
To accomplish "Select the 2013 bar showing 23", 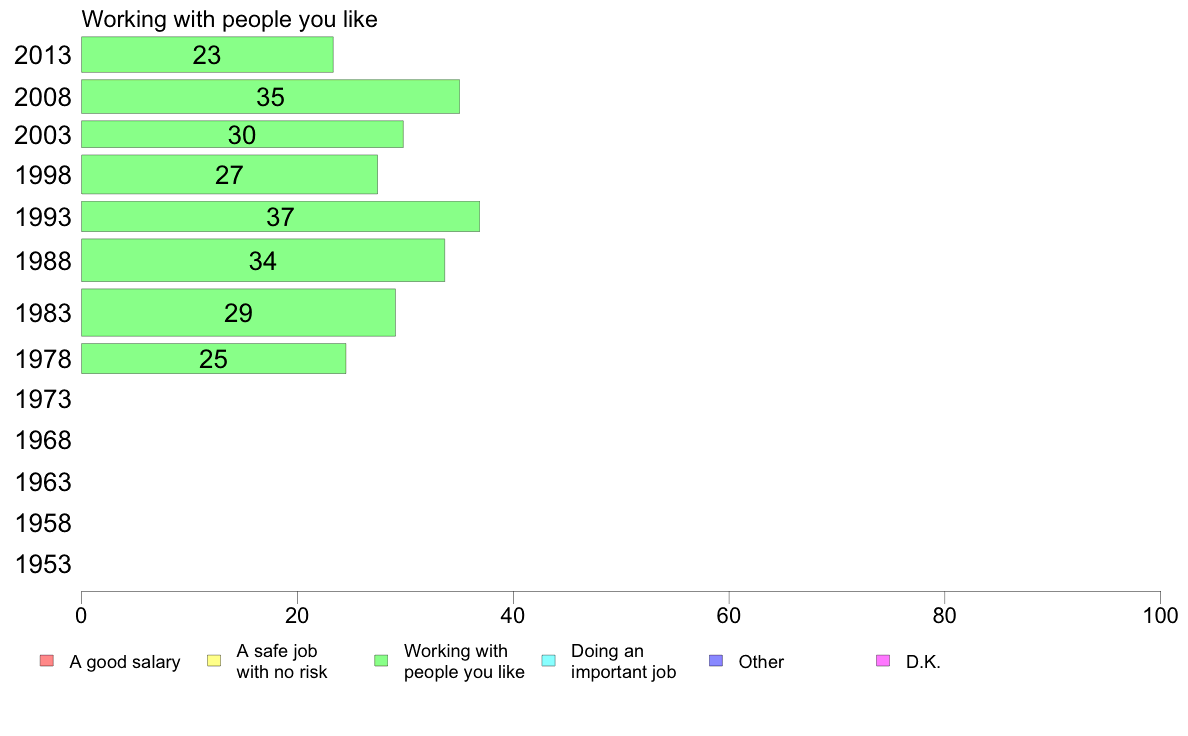I will [x=207, y=55].
